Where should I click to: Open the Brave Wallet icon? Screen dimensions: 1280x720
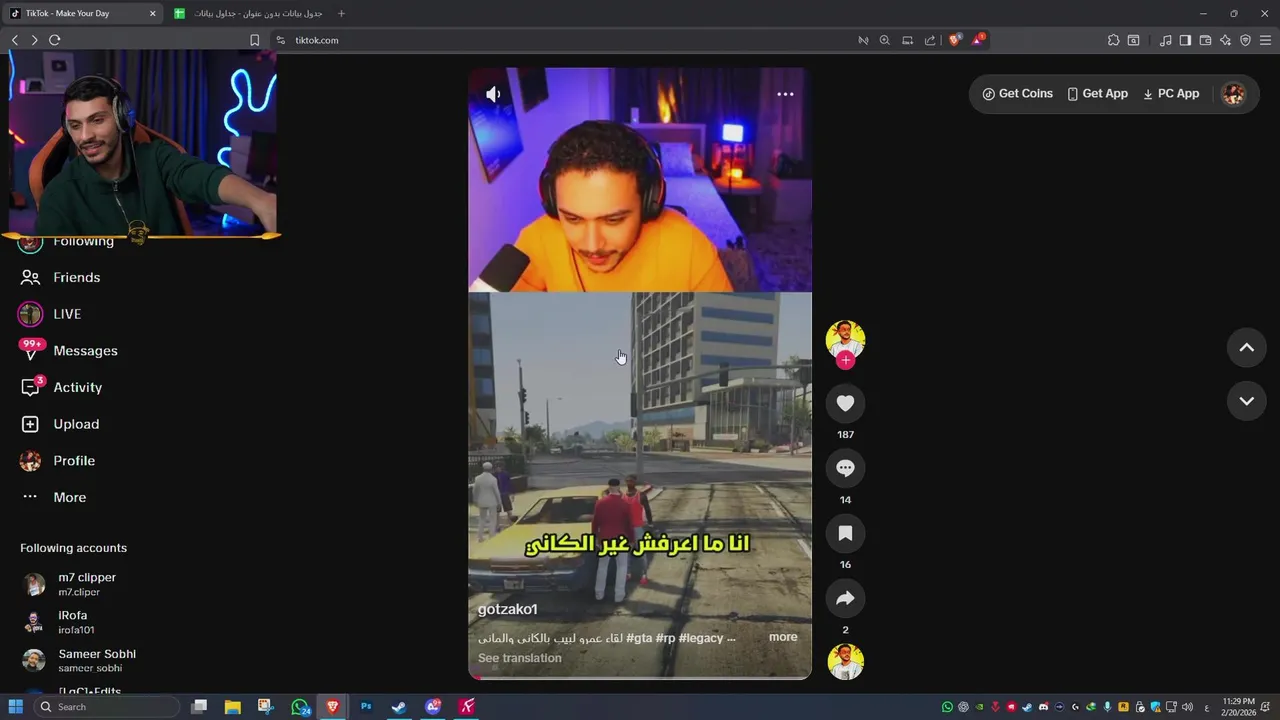(x=1205, y=40)
